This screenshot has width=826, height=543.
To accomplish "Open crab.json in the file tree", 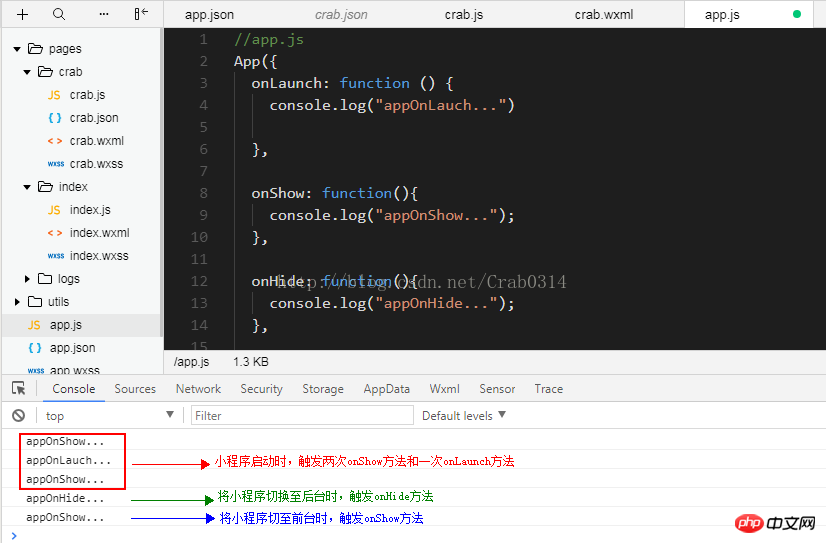I will [94, 118].
